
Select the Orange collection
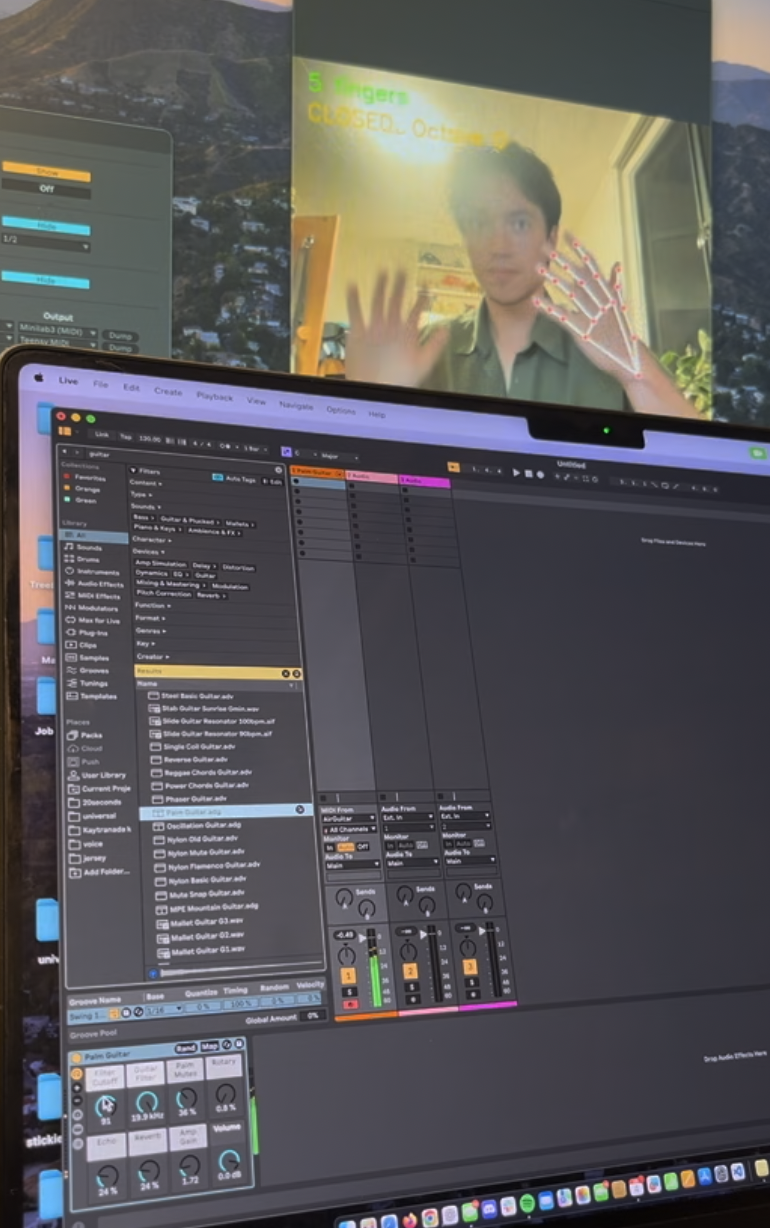[80, 489]
